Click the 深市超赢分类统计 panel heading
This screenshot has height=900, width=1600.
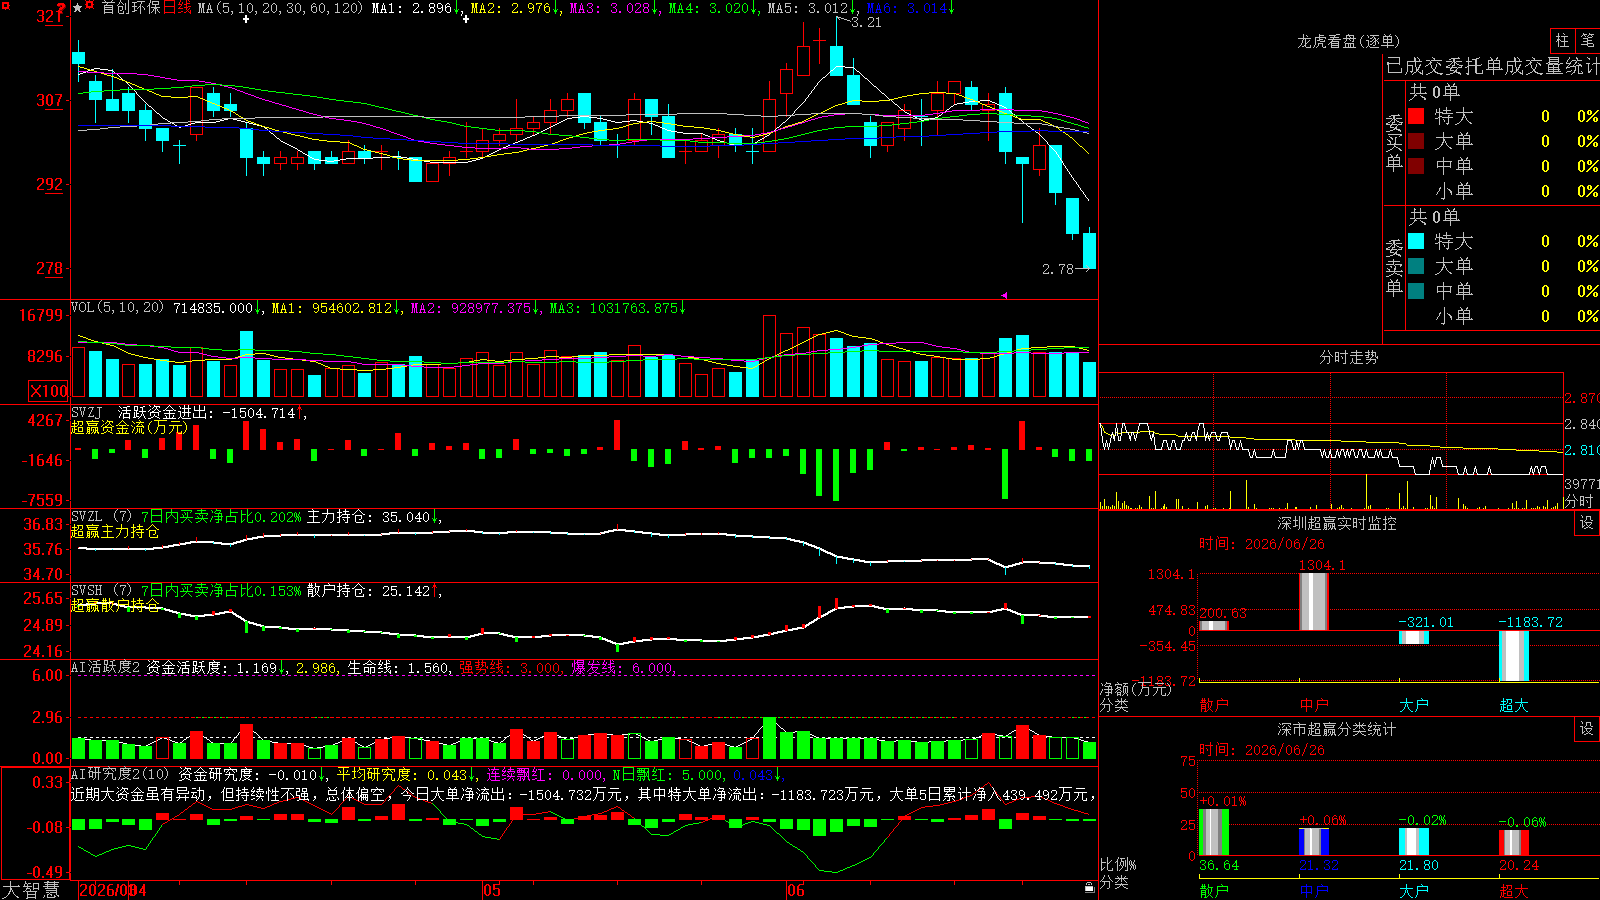click(x=1337, y=729)
